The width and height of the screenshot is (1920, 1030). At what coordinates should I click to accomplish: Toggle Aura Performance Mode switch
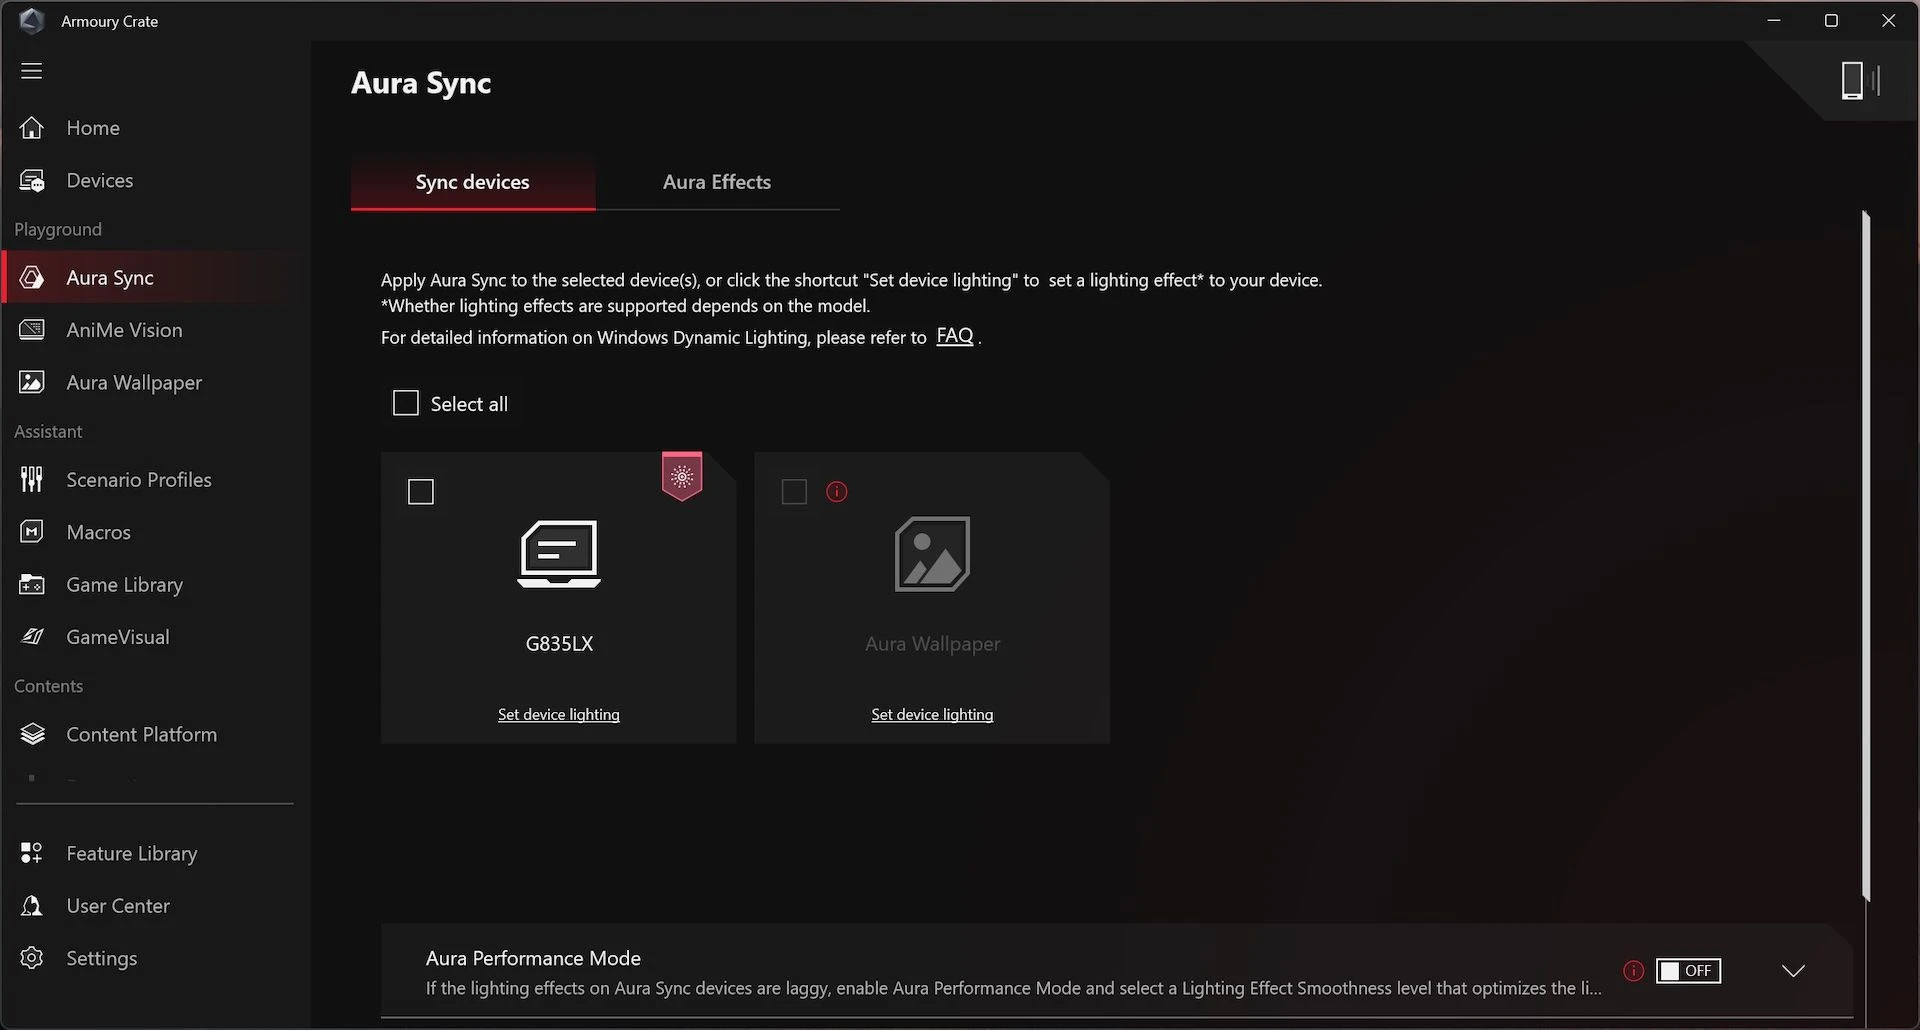point(1689,971)
